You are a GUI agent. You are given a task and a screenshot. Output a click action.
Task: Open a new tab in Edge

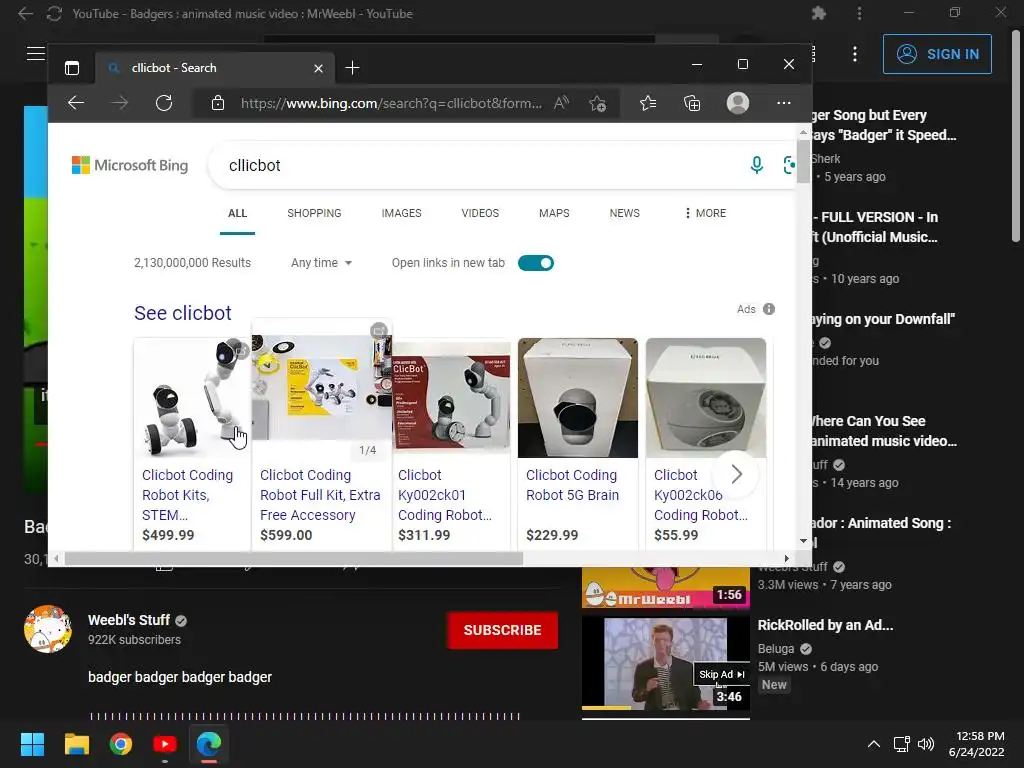[352, 68]
